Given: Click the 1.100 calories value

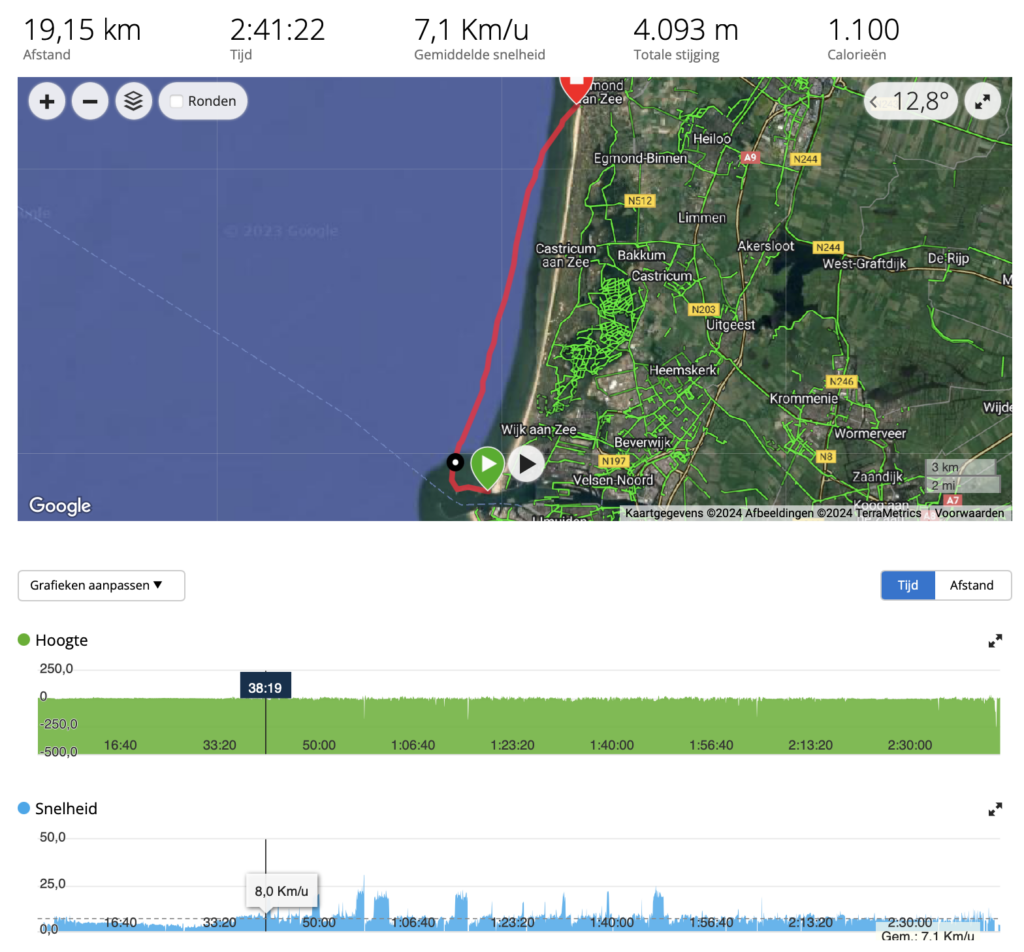Looking at the screenshot, I should 863,30.
